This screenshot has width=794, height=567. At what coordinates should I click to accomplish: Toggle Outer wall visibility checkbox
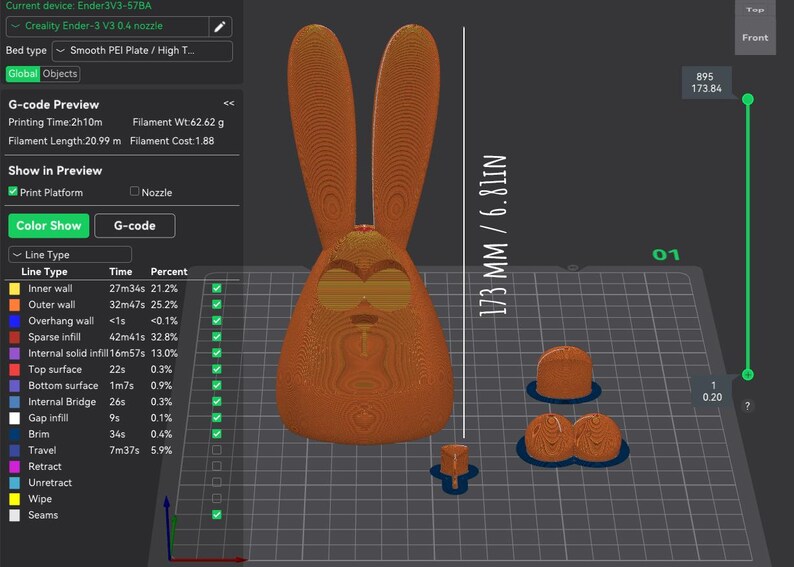[217, 305]
